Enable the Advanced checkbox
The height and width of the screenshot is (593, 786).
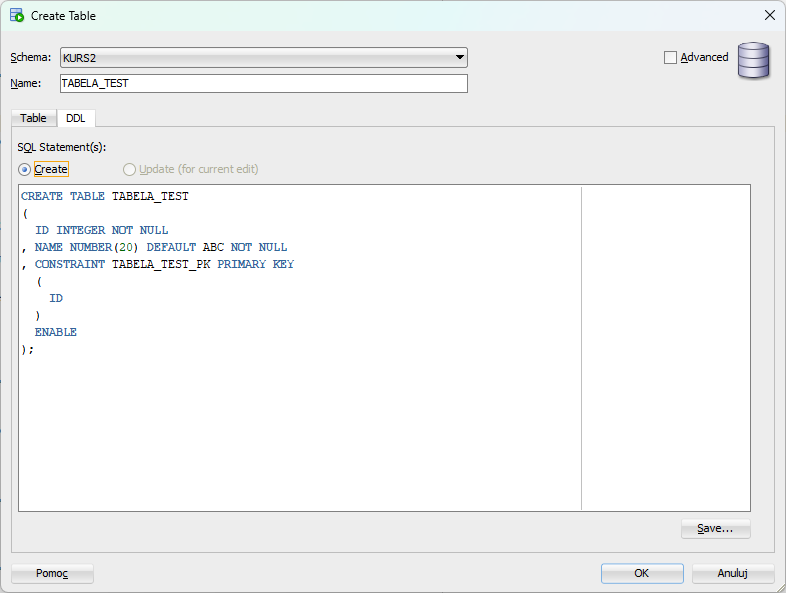671,58
